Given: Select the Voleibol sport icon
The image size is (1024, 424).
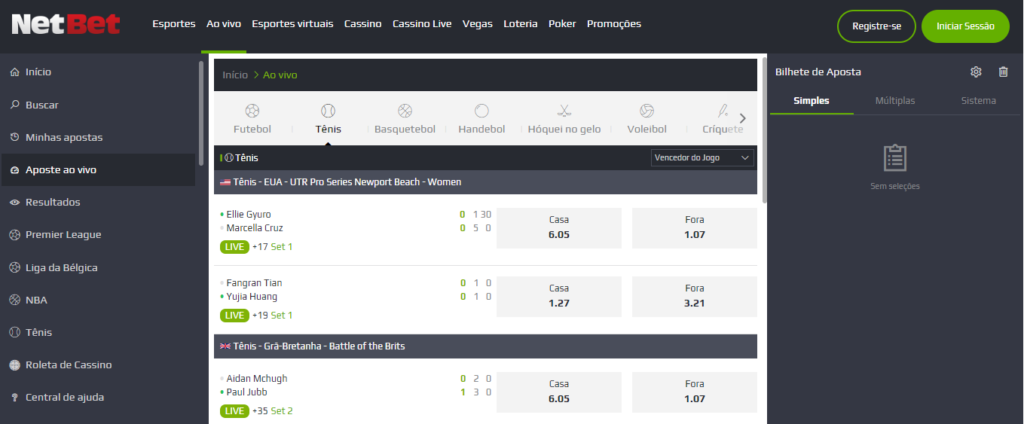Looking at the screenshot, I should pyautogui.click(x=646, y=119).
